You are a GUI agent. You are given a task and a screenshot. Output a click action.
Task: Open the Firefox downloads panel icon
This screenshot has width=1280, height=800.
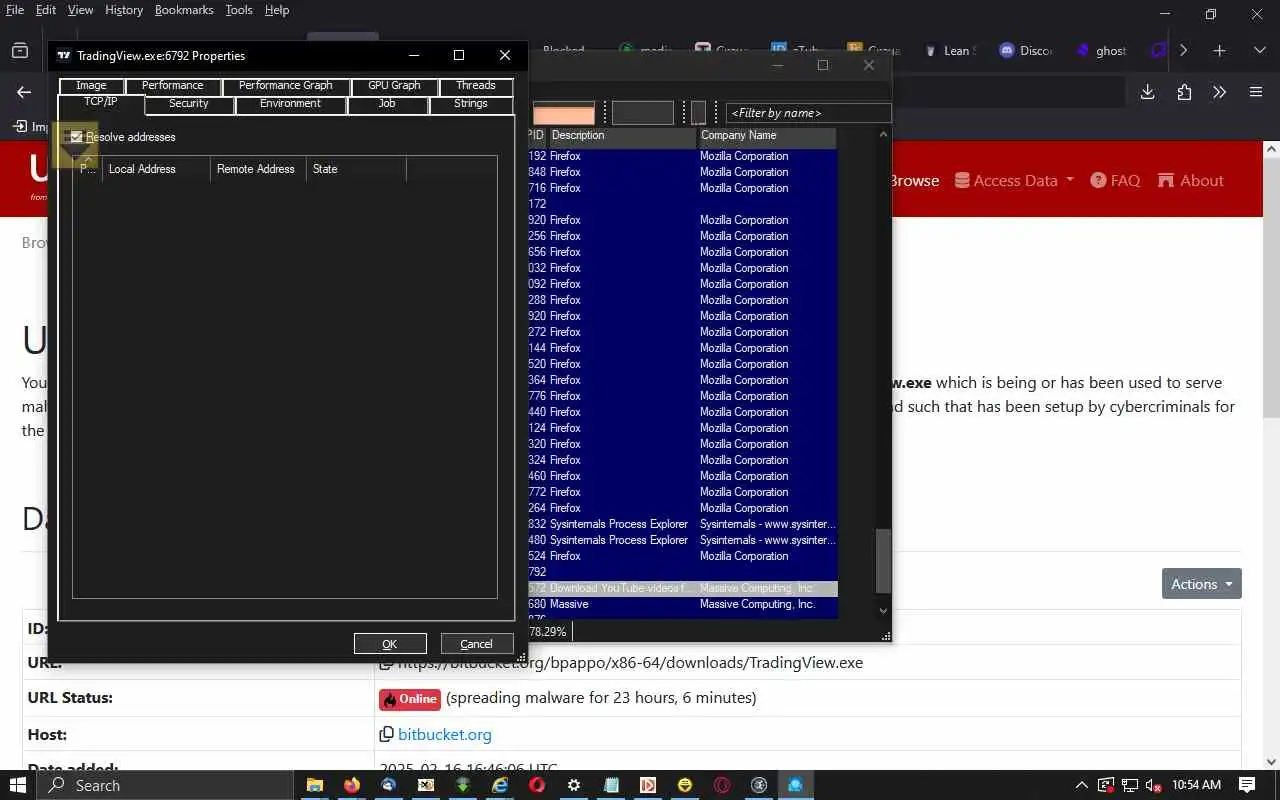pos(1148,92)
